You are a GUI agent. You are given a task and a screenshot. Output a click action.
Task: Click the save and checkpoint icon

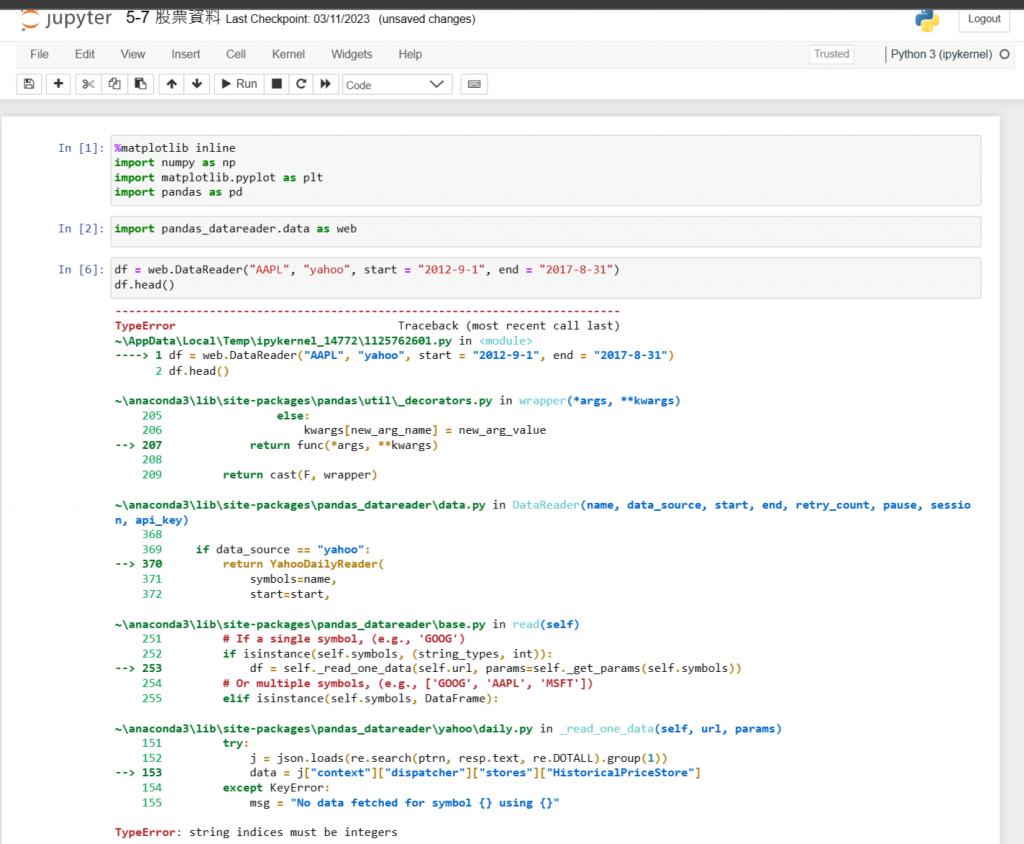click(29, 84)
